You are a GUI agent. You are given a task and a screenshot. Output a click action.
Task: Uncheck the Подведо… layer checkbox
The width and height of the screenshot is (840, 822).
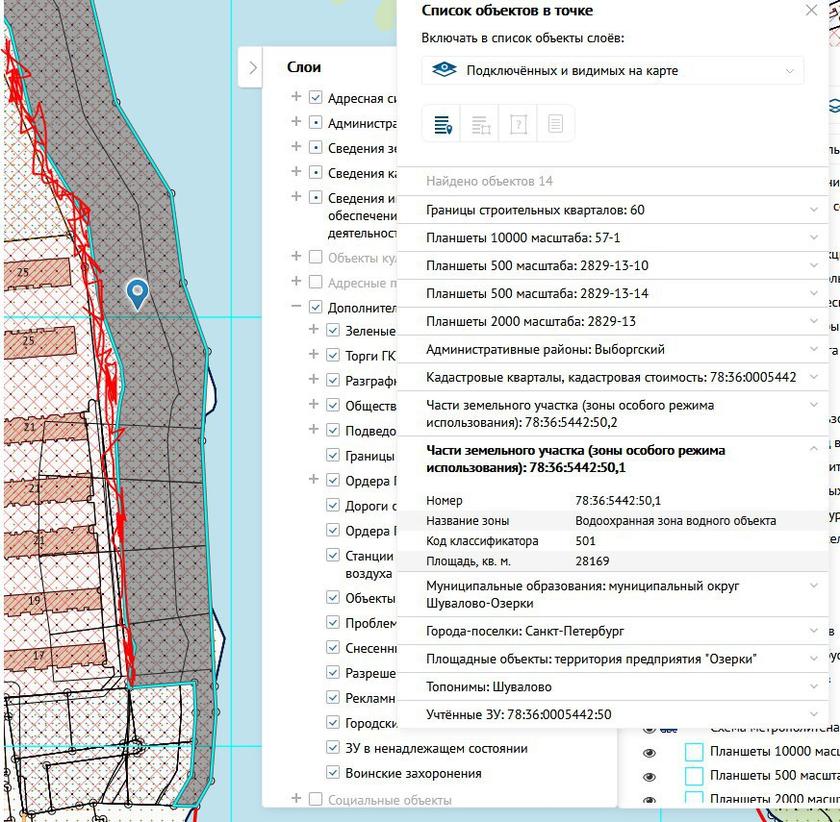pos(333,430)
